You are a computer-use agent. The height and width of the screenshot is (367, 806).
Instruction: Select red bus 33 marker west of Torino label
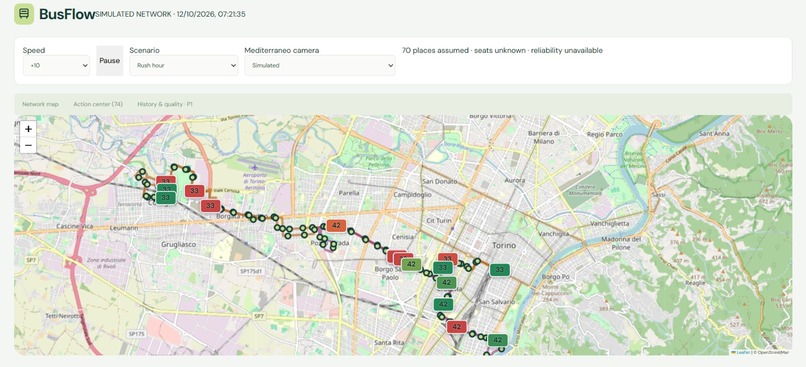448,258
